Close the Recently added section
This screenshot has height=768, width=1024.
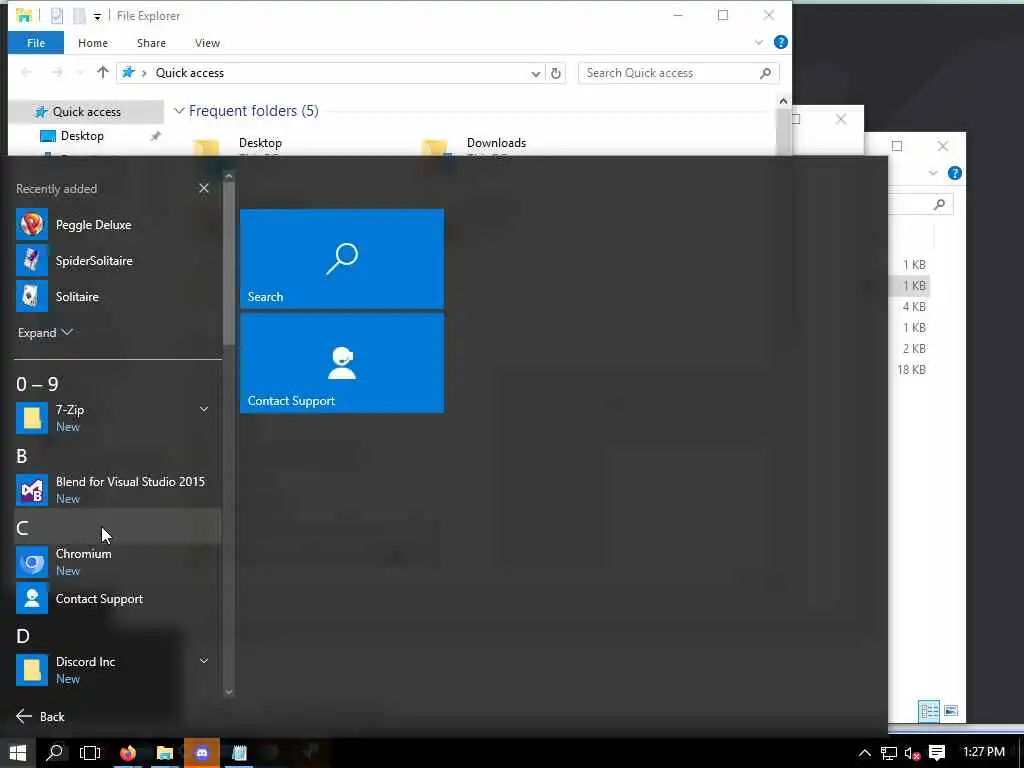[204, 188]
